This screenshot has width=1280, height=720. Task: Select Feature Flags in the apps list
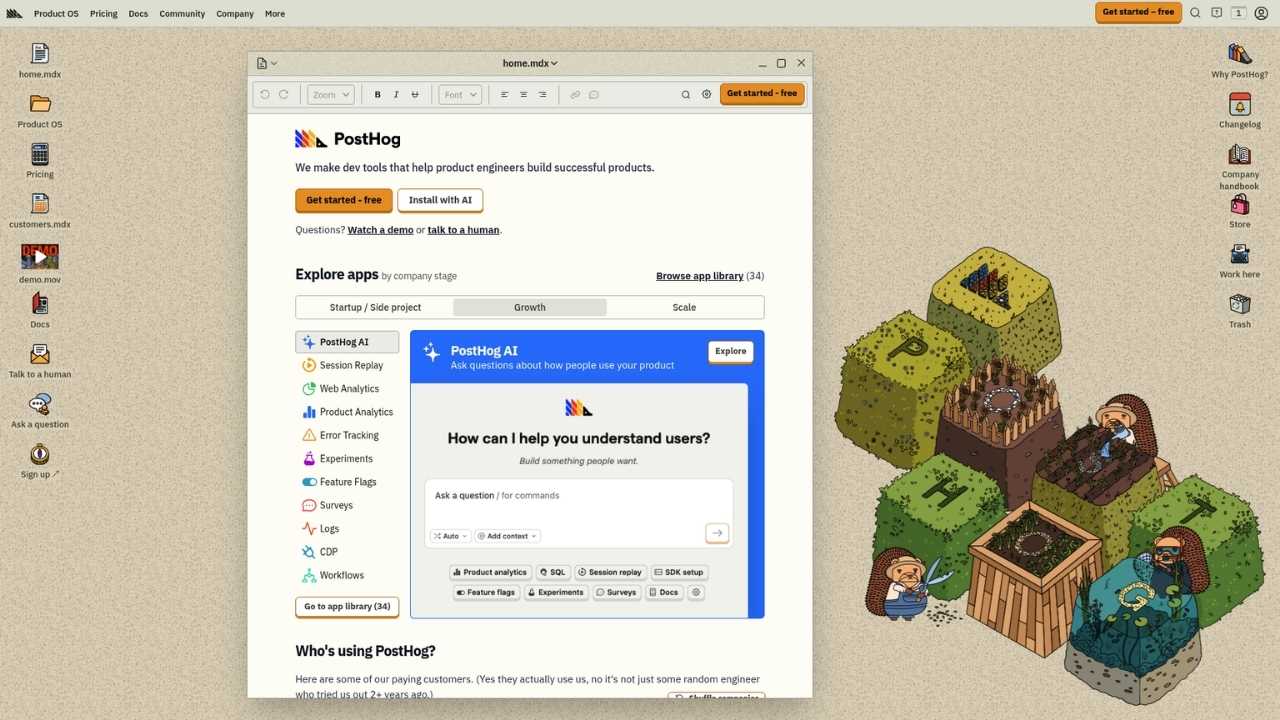pyautogui.click(x=347, y=482)
